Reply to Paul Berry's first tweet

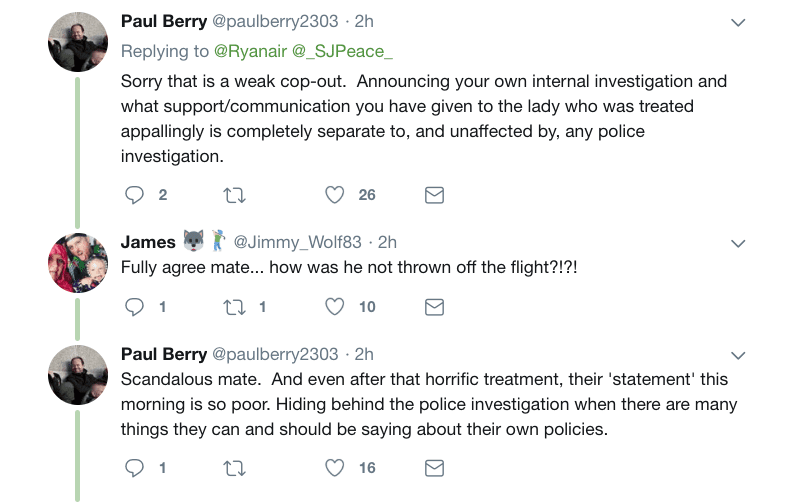click(134, 195)
